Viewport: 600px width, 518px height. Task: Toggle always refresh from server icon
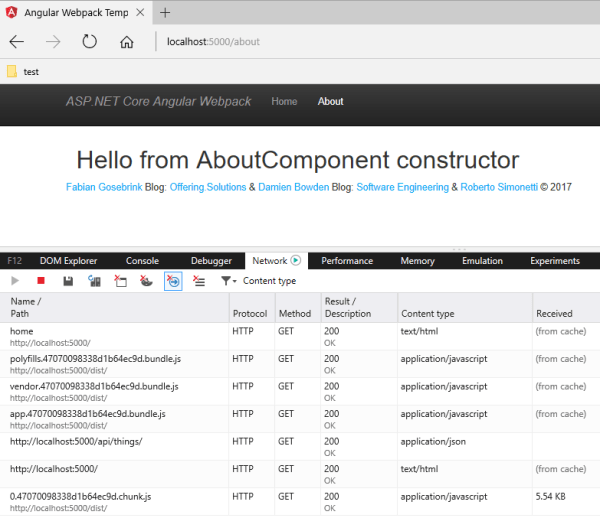[94, 281]
